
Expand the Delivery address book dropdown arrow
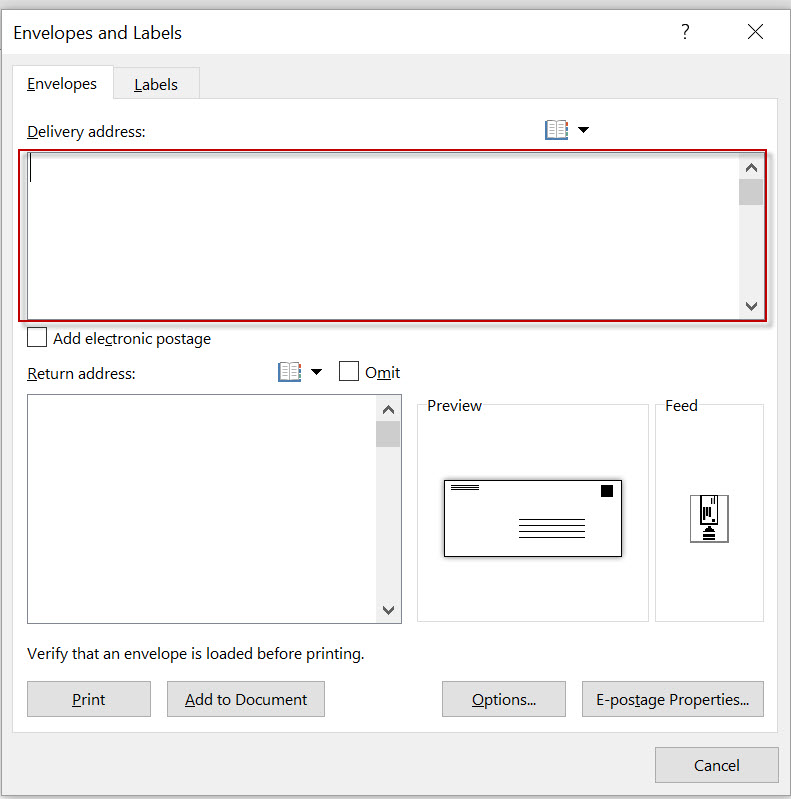[x=584, y=130]
